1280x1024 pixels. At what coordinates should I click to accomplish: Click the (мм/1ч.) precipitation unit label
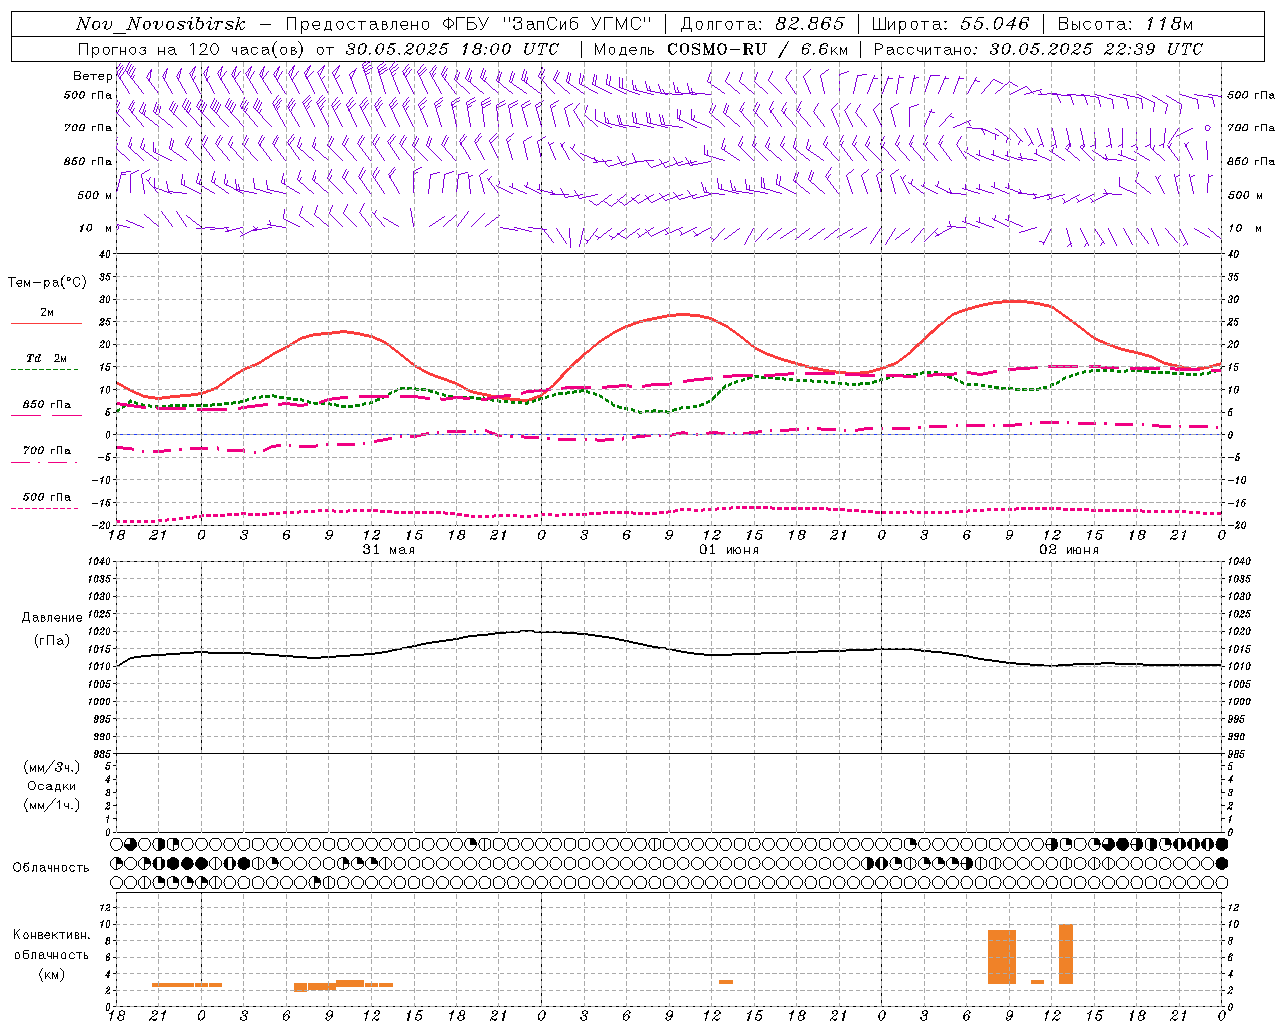(x=52, y=805)
